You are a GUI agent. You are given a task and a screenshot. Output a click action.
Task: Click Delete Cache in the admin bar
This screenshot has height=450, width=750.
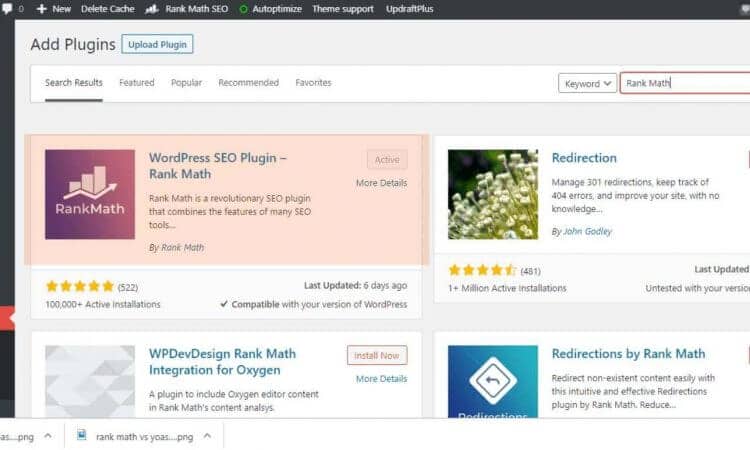point(108,9)
